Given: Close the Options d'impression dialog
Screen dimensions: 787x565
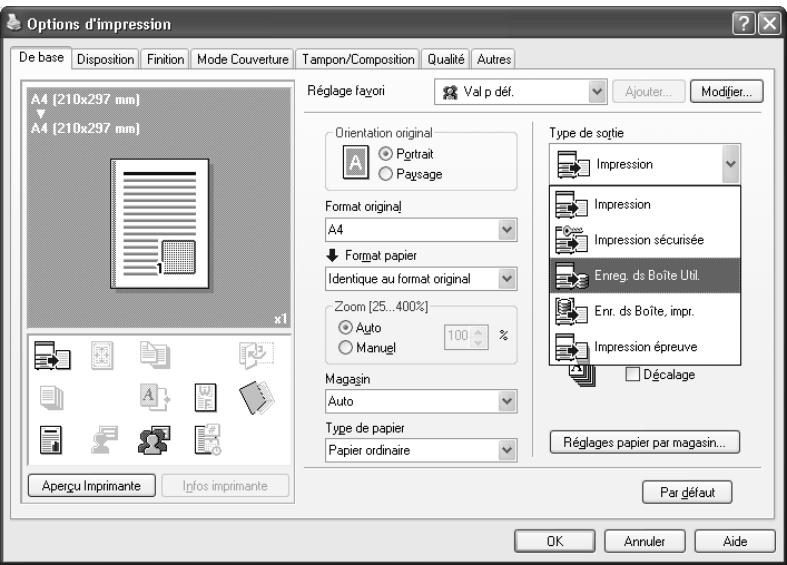Looking at the screenshot, I should (769, 24).
